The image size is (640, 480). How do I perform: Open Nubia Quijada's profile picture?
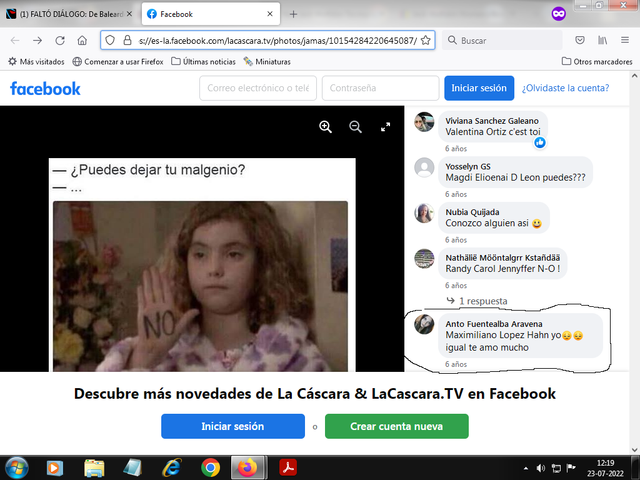click(x=424, y=213)
